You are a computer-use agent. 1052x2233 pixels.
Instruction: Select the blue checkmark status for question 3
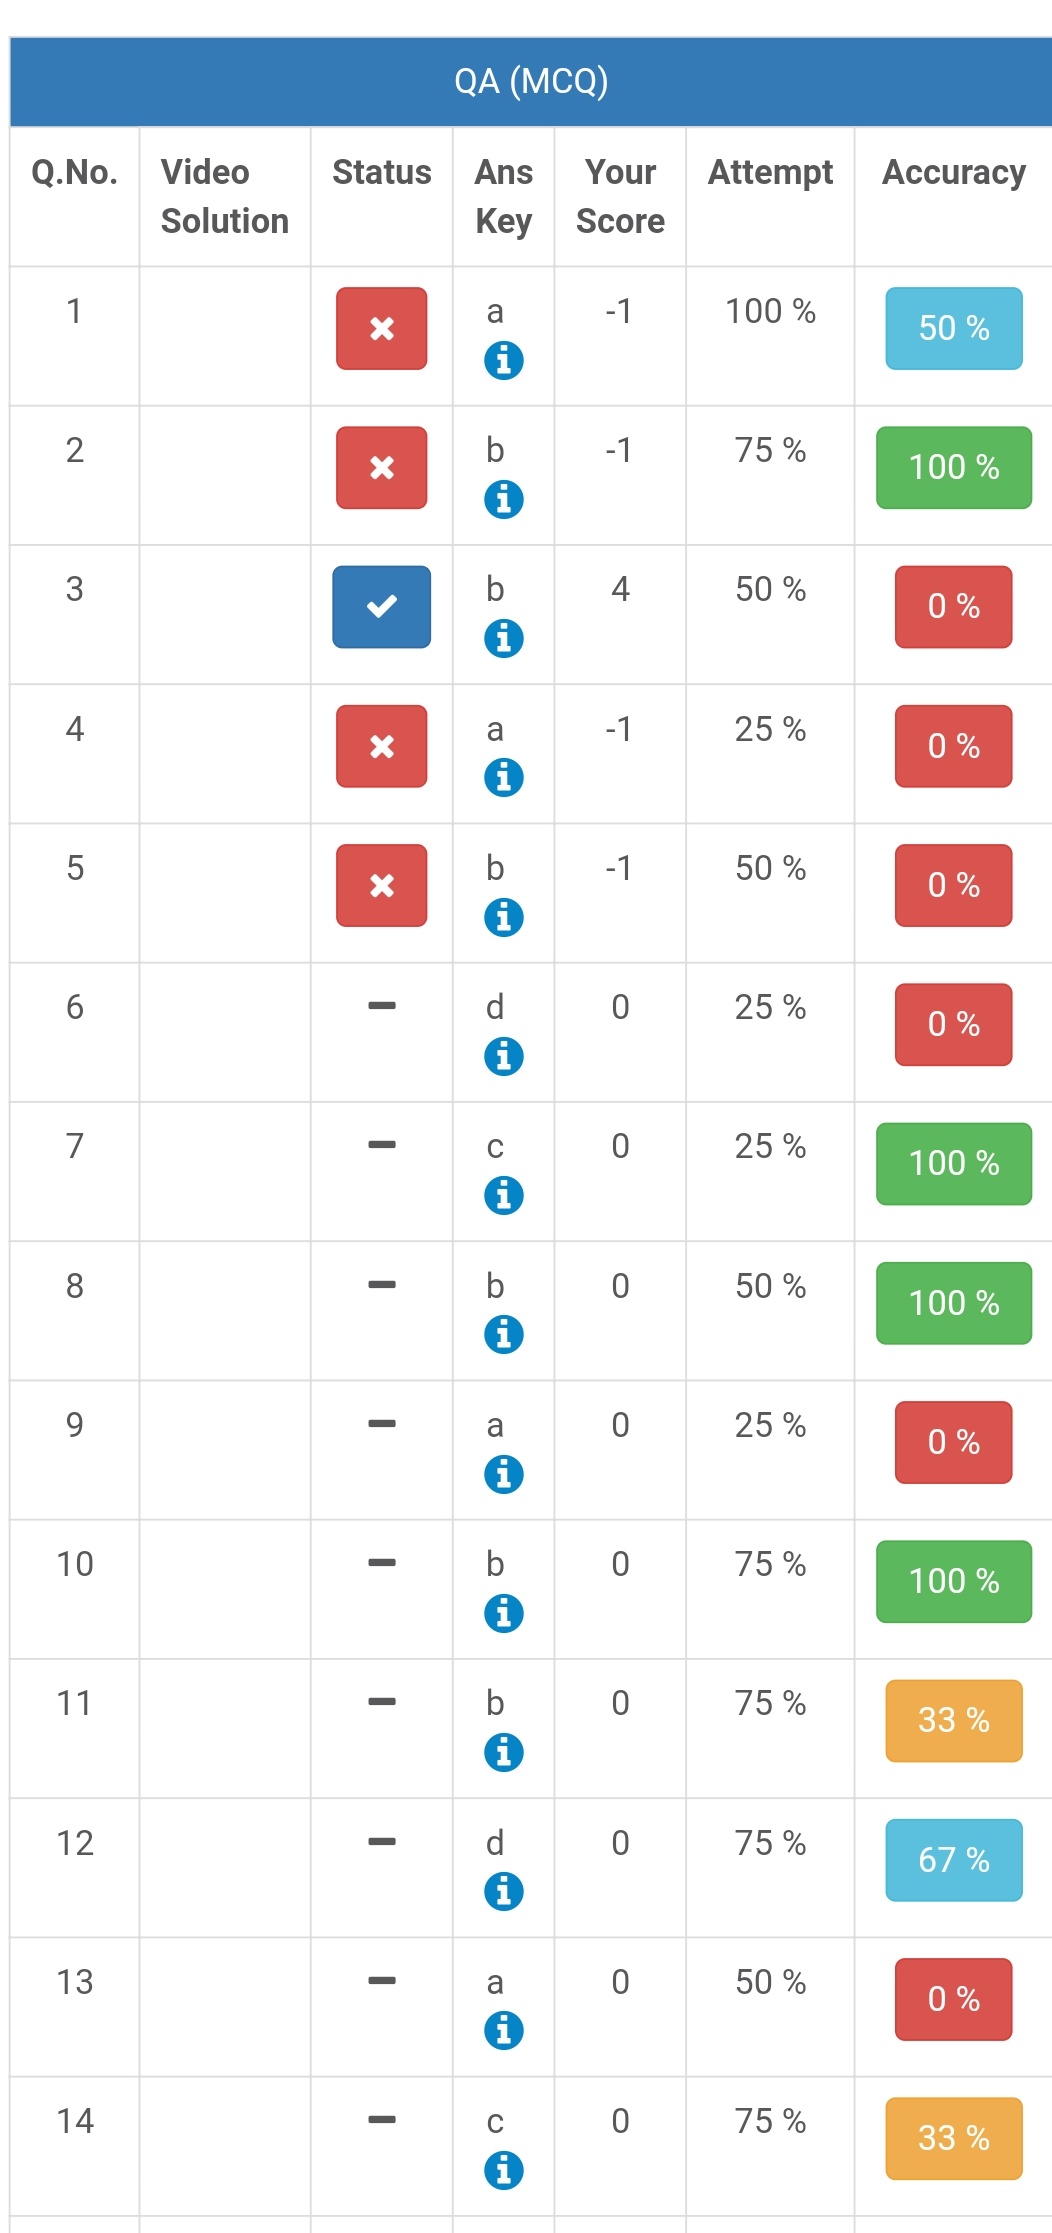pos(381,607)
